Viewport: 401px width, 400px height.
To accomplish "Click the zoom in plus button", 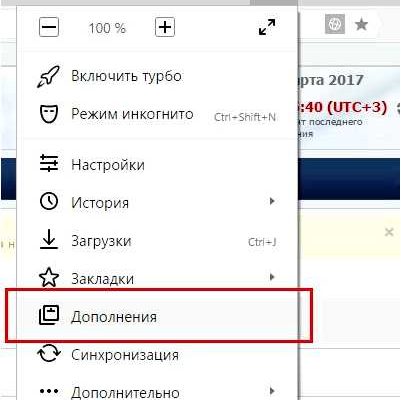I will [165, 27].
